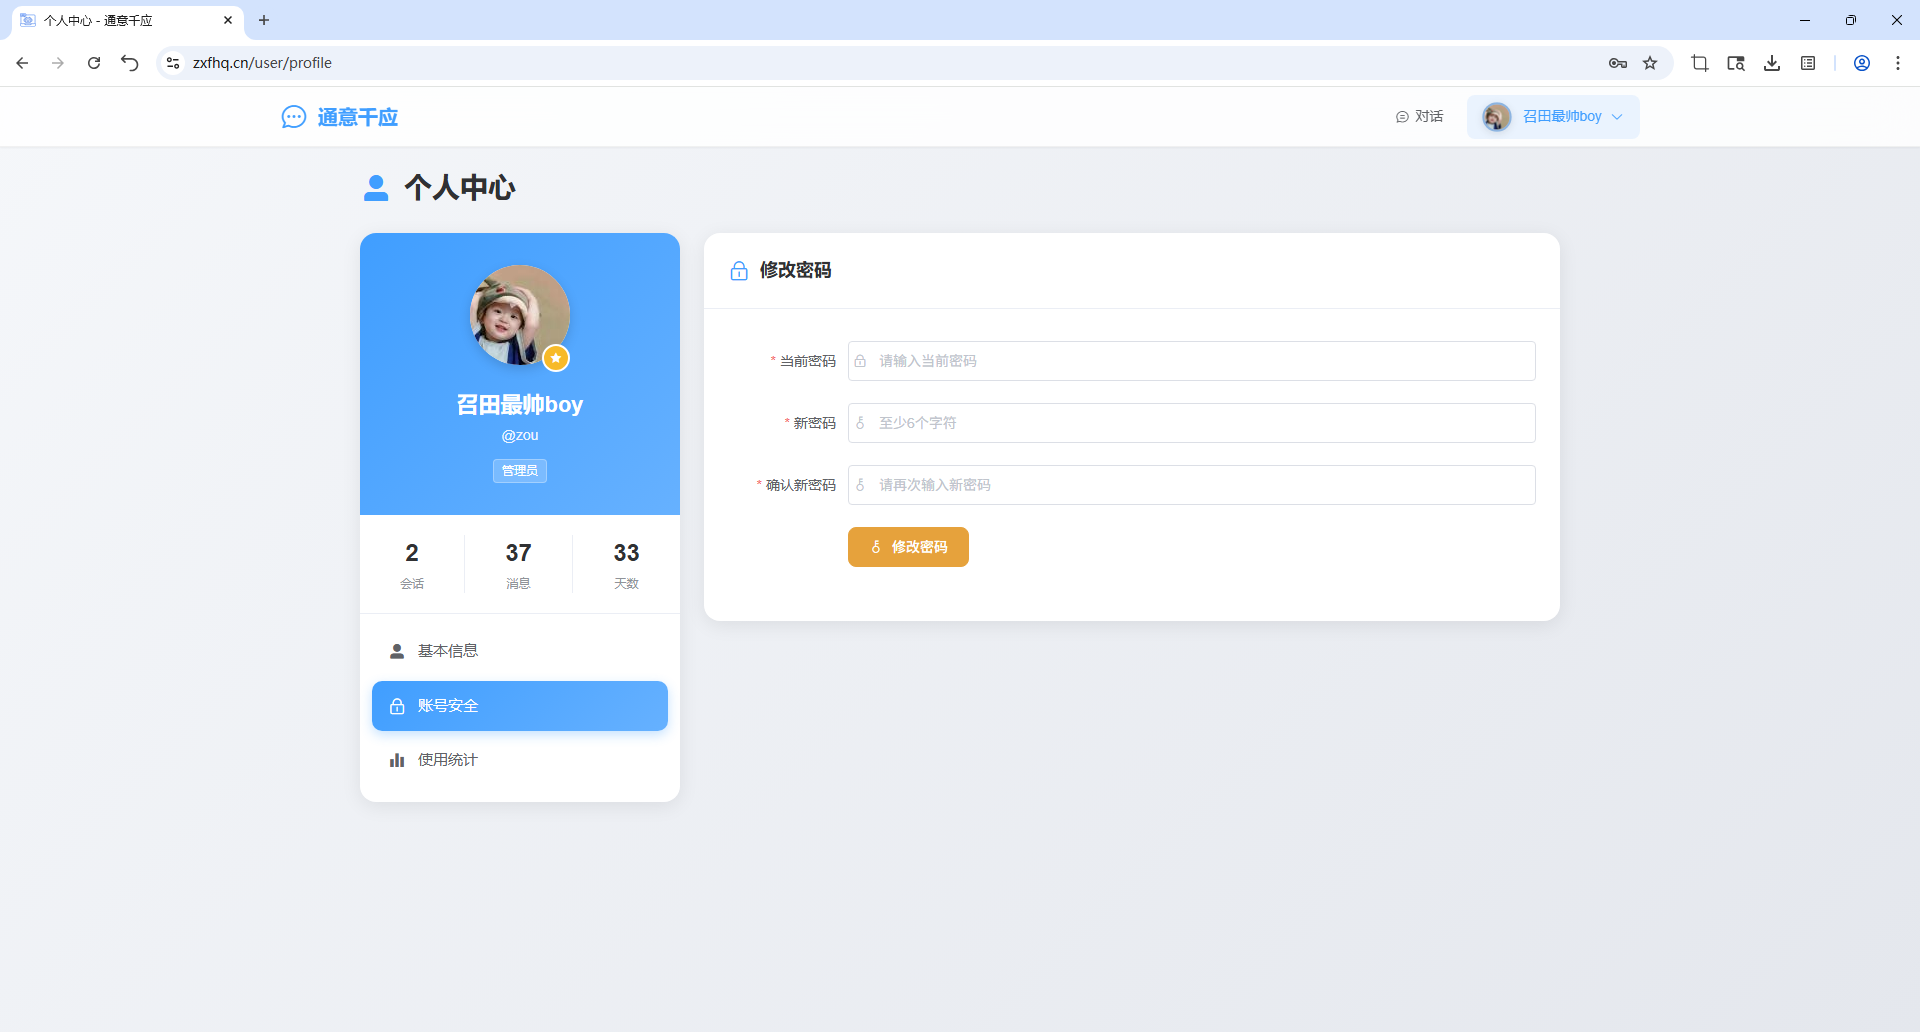Click the 通意千应 chat bubble logo
This screenshot has width=1920, height=1032.
tap(294, 117)
